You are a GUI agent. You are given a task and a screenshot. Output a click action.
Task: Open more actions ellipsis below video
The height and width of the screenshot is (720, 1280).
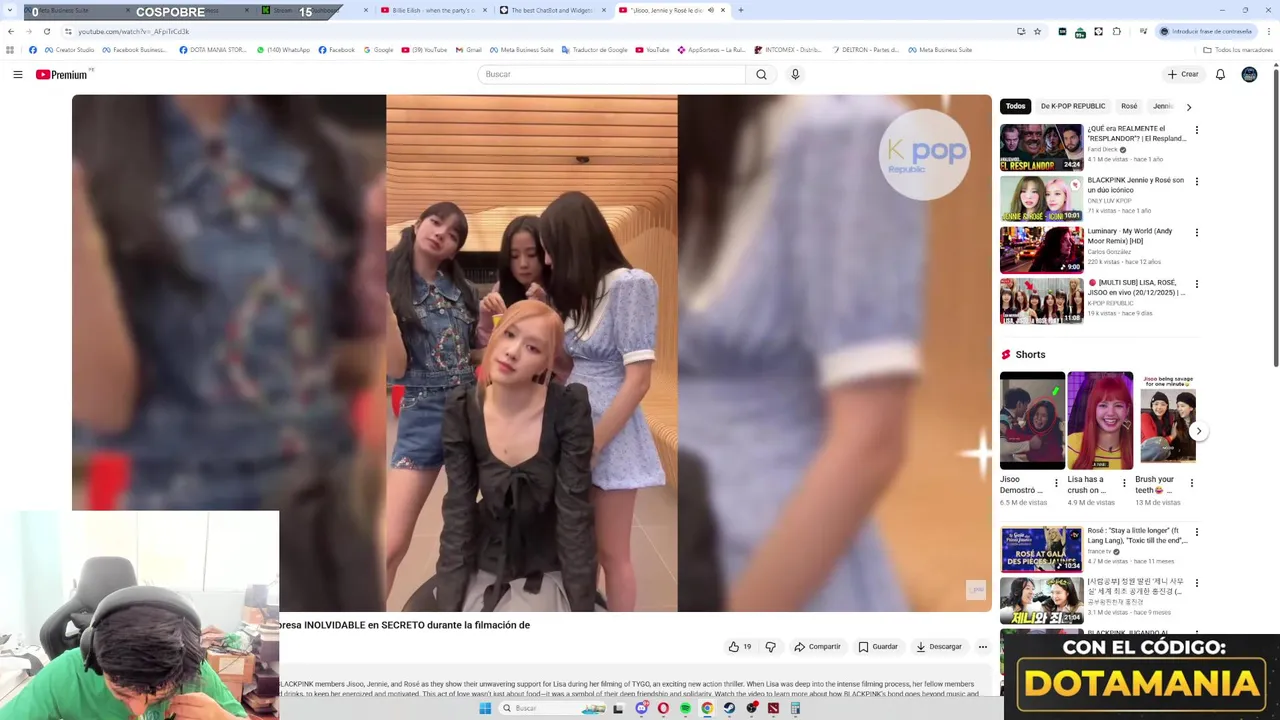(982, 647)
